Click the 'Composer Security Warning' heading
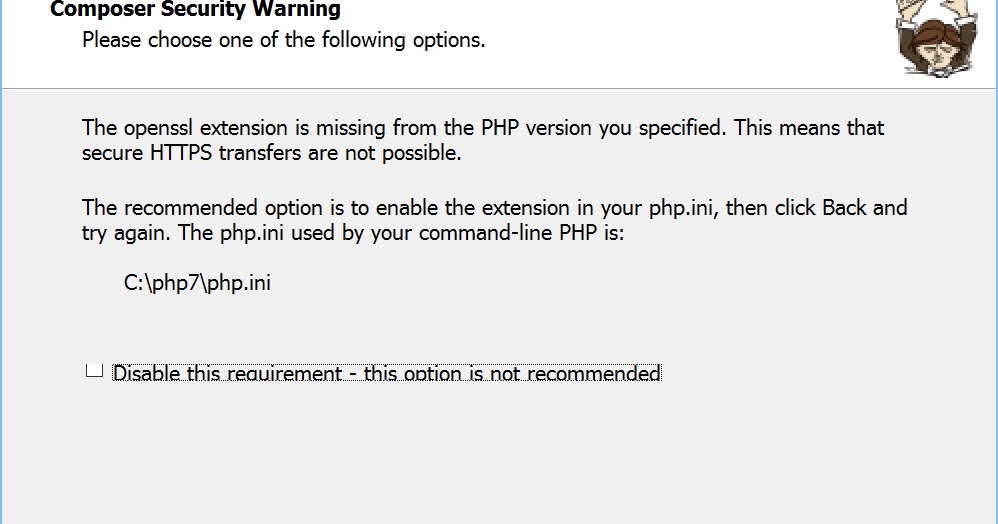 [195, 9]
